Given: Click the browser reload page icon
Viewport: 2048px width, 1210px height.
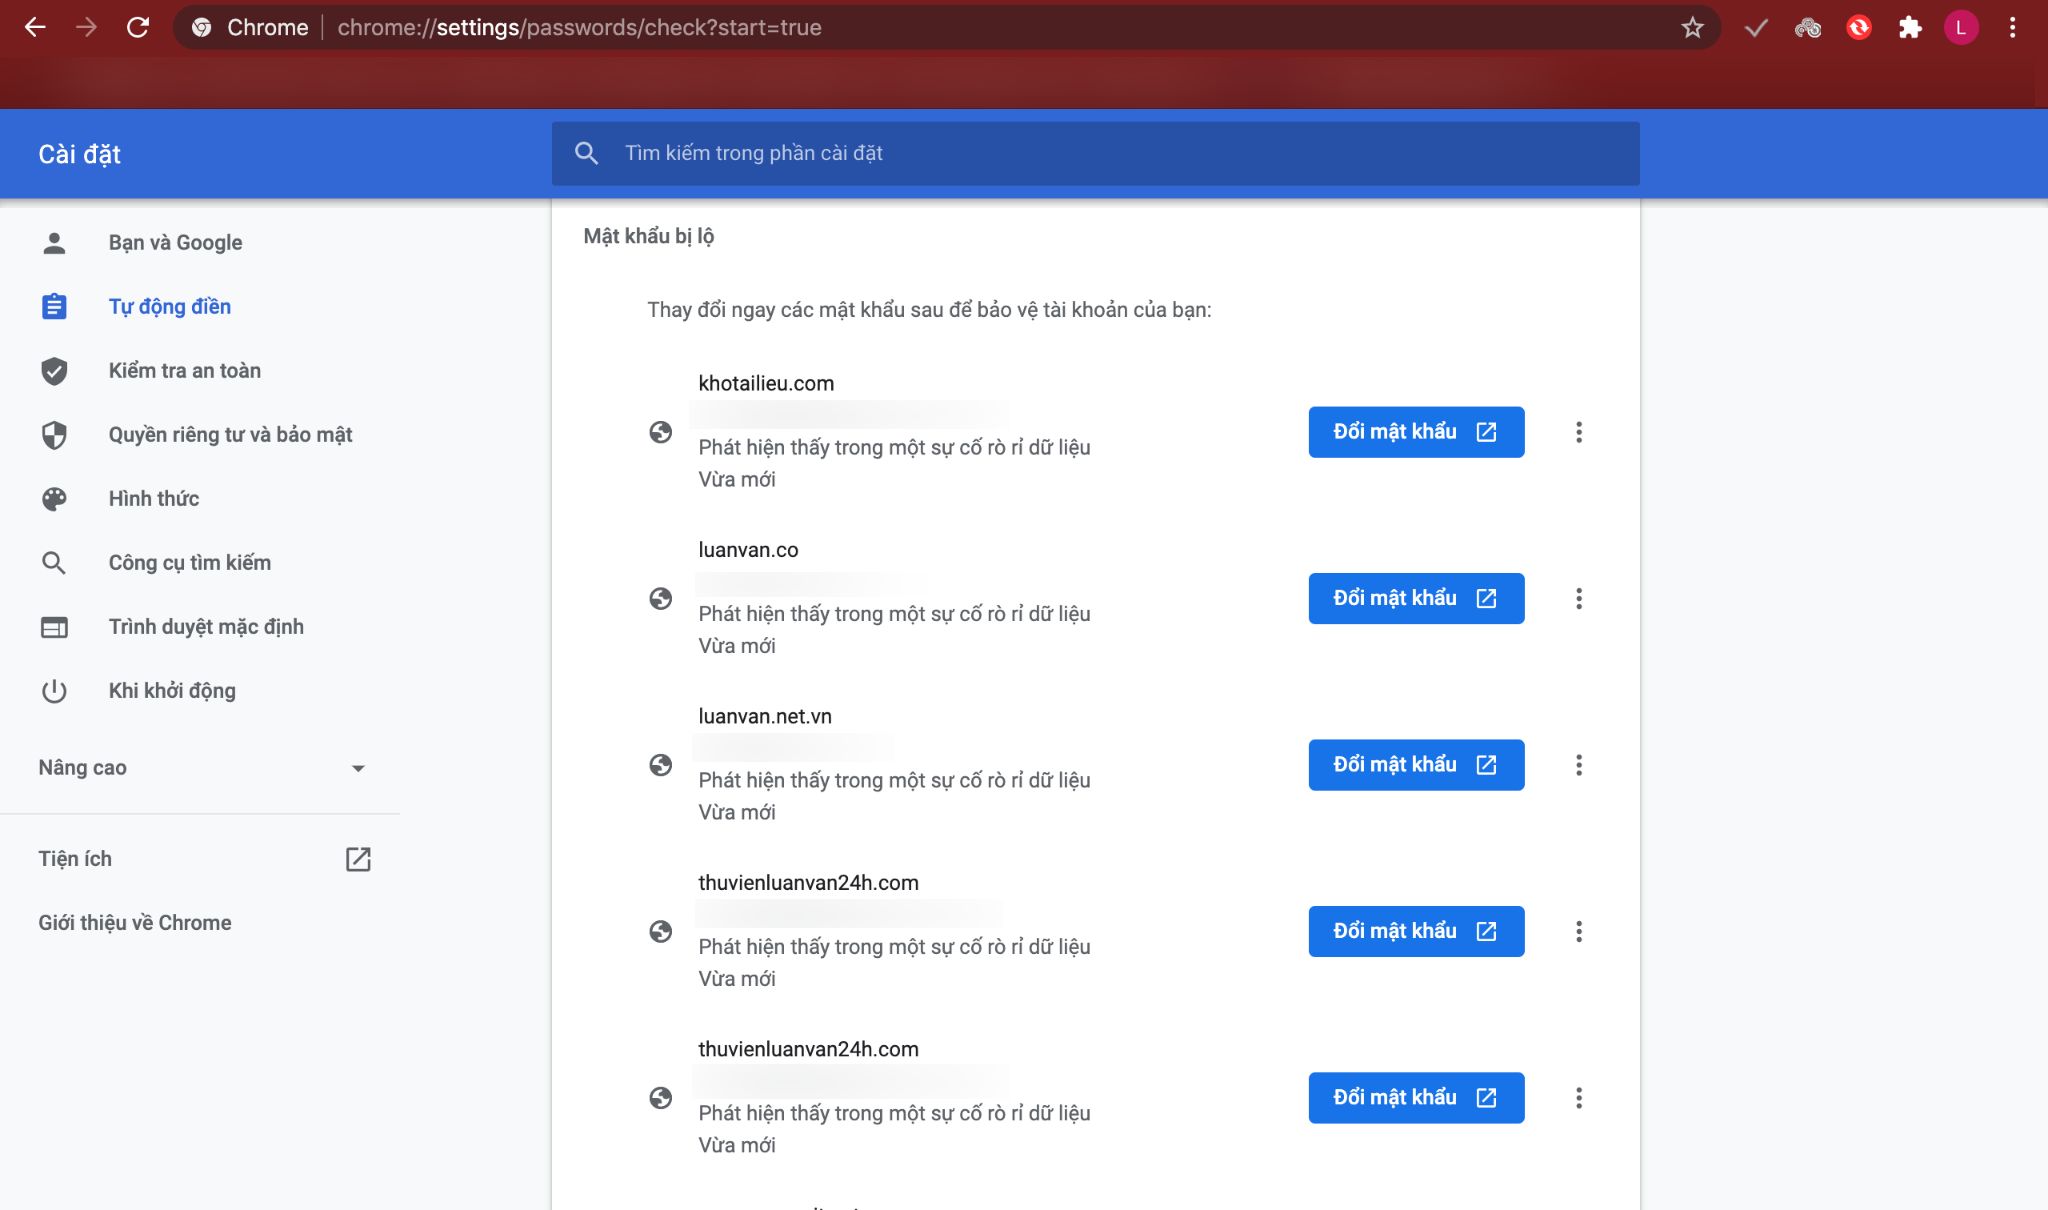Looking at the screenshot, I should [138, 27].
